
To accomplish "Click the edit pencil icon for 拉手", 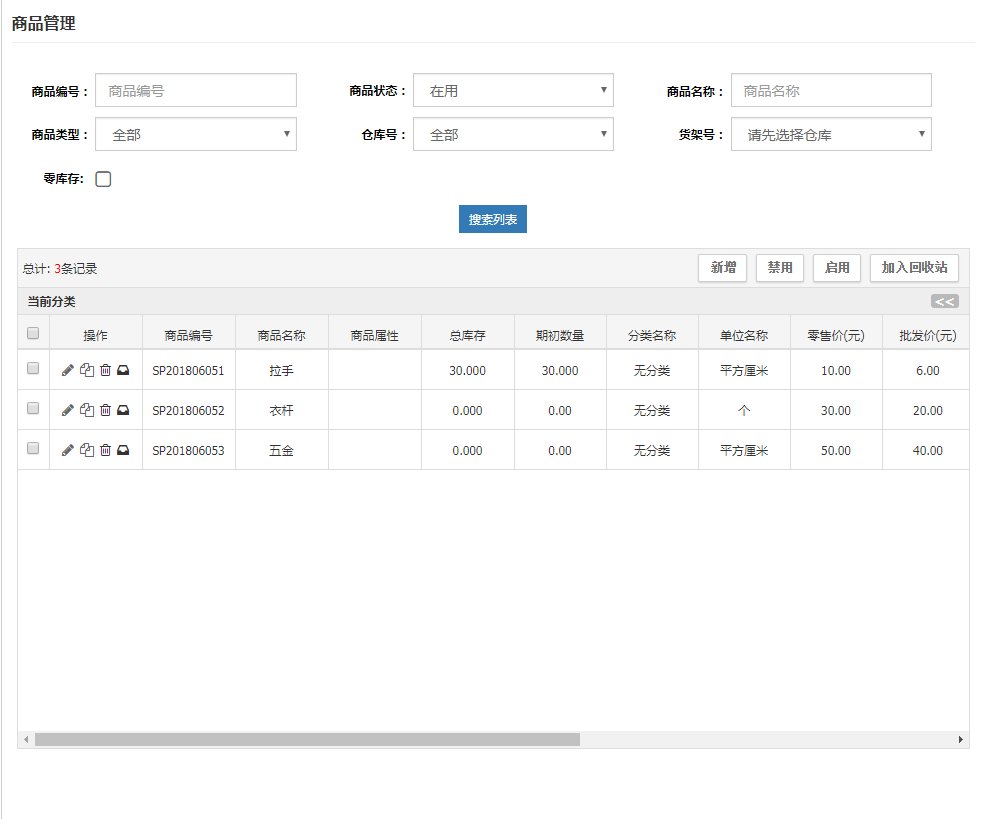I will click(68, 370).
